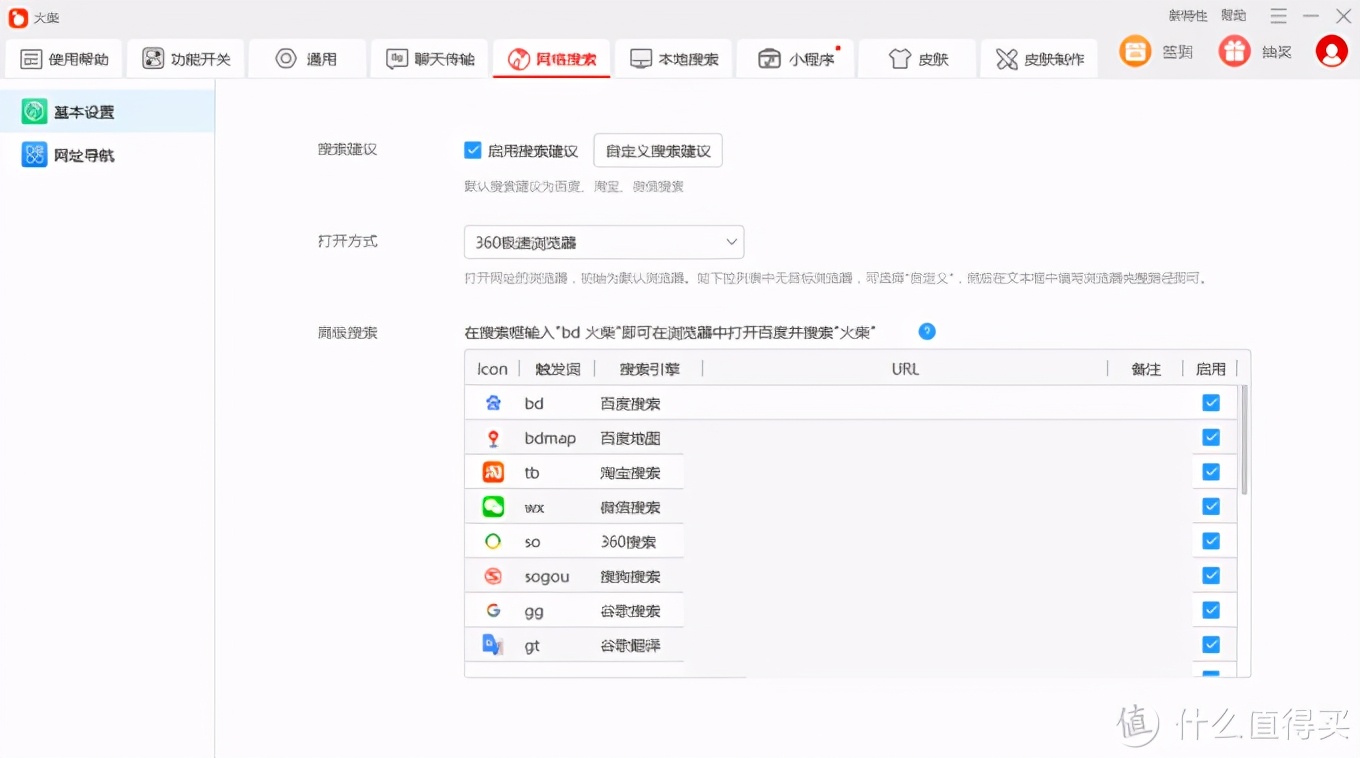This screenshot has height=758, width=1360.
Task: Open the 360极速浏览器 dropdown
Action: [603, 242]
